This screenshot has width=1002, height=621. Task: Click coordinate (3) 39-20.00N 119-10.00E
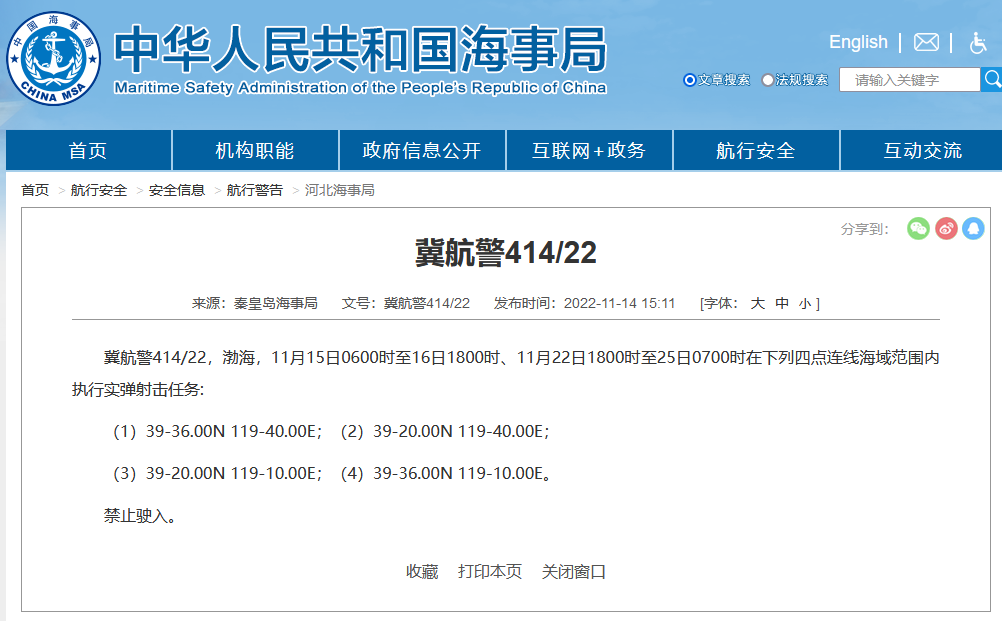(217, 473)
